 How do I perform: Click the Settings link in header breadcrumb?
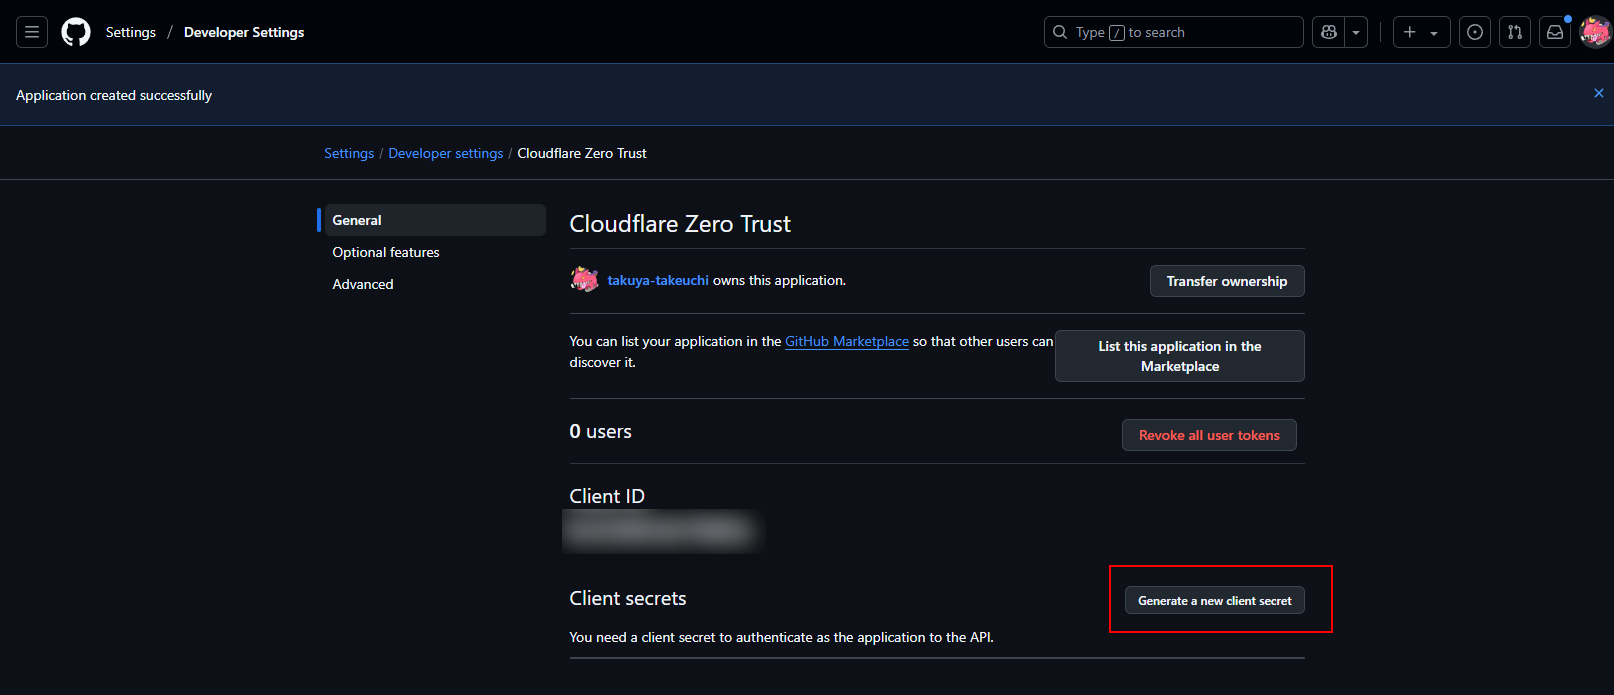131,32
